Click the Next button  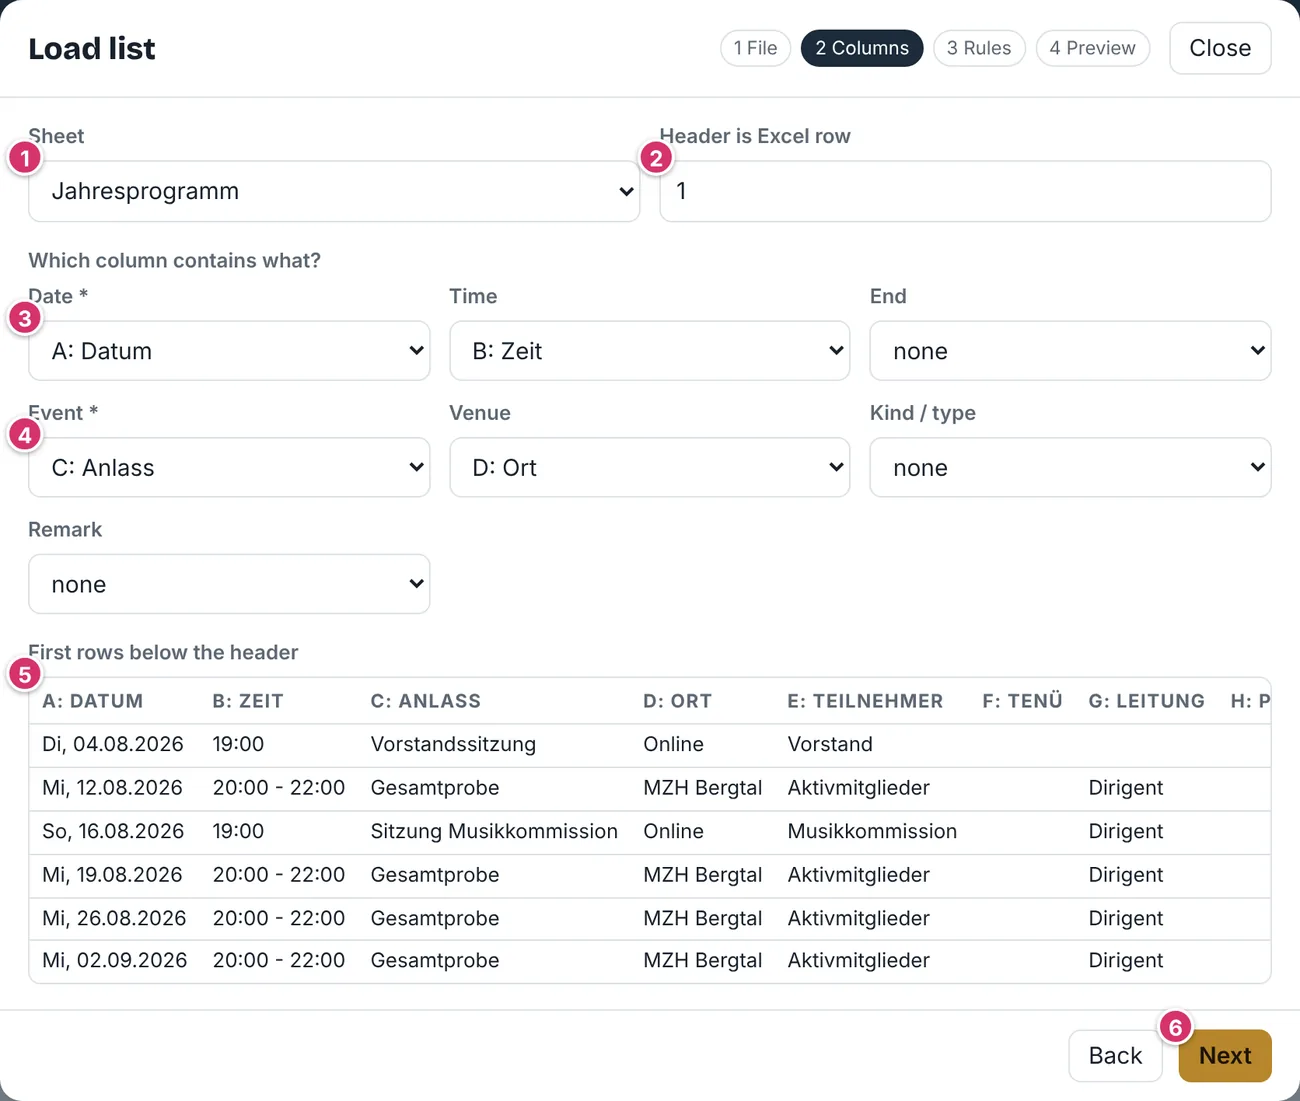pyautogui.click(x=1225, y=1056)
